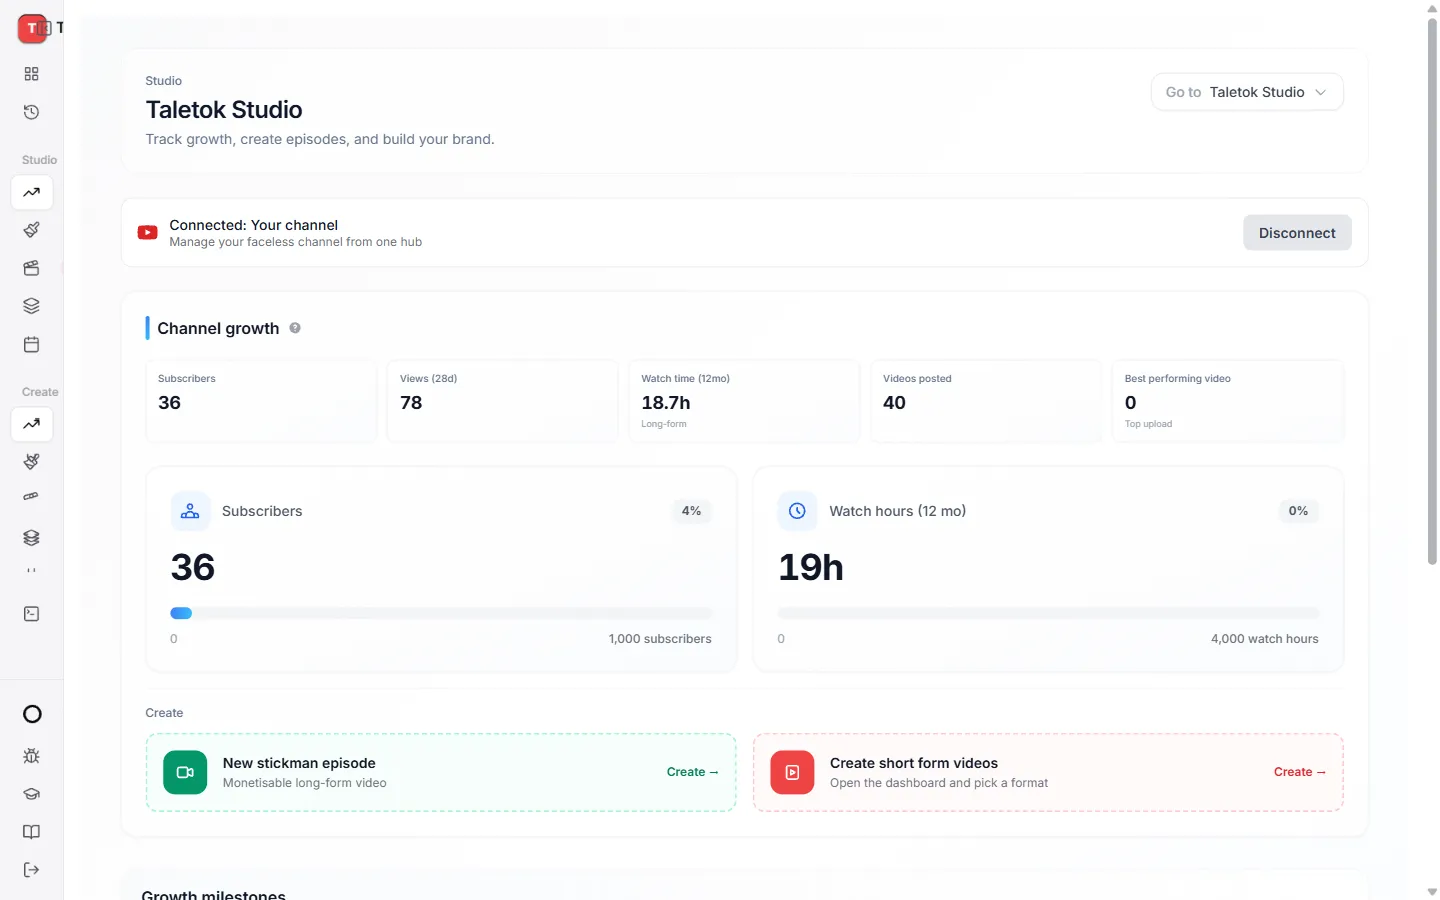Click the clock icon beside Watch hours (12 mo)
The image size is (1440, 900).
tap(797, 511)
